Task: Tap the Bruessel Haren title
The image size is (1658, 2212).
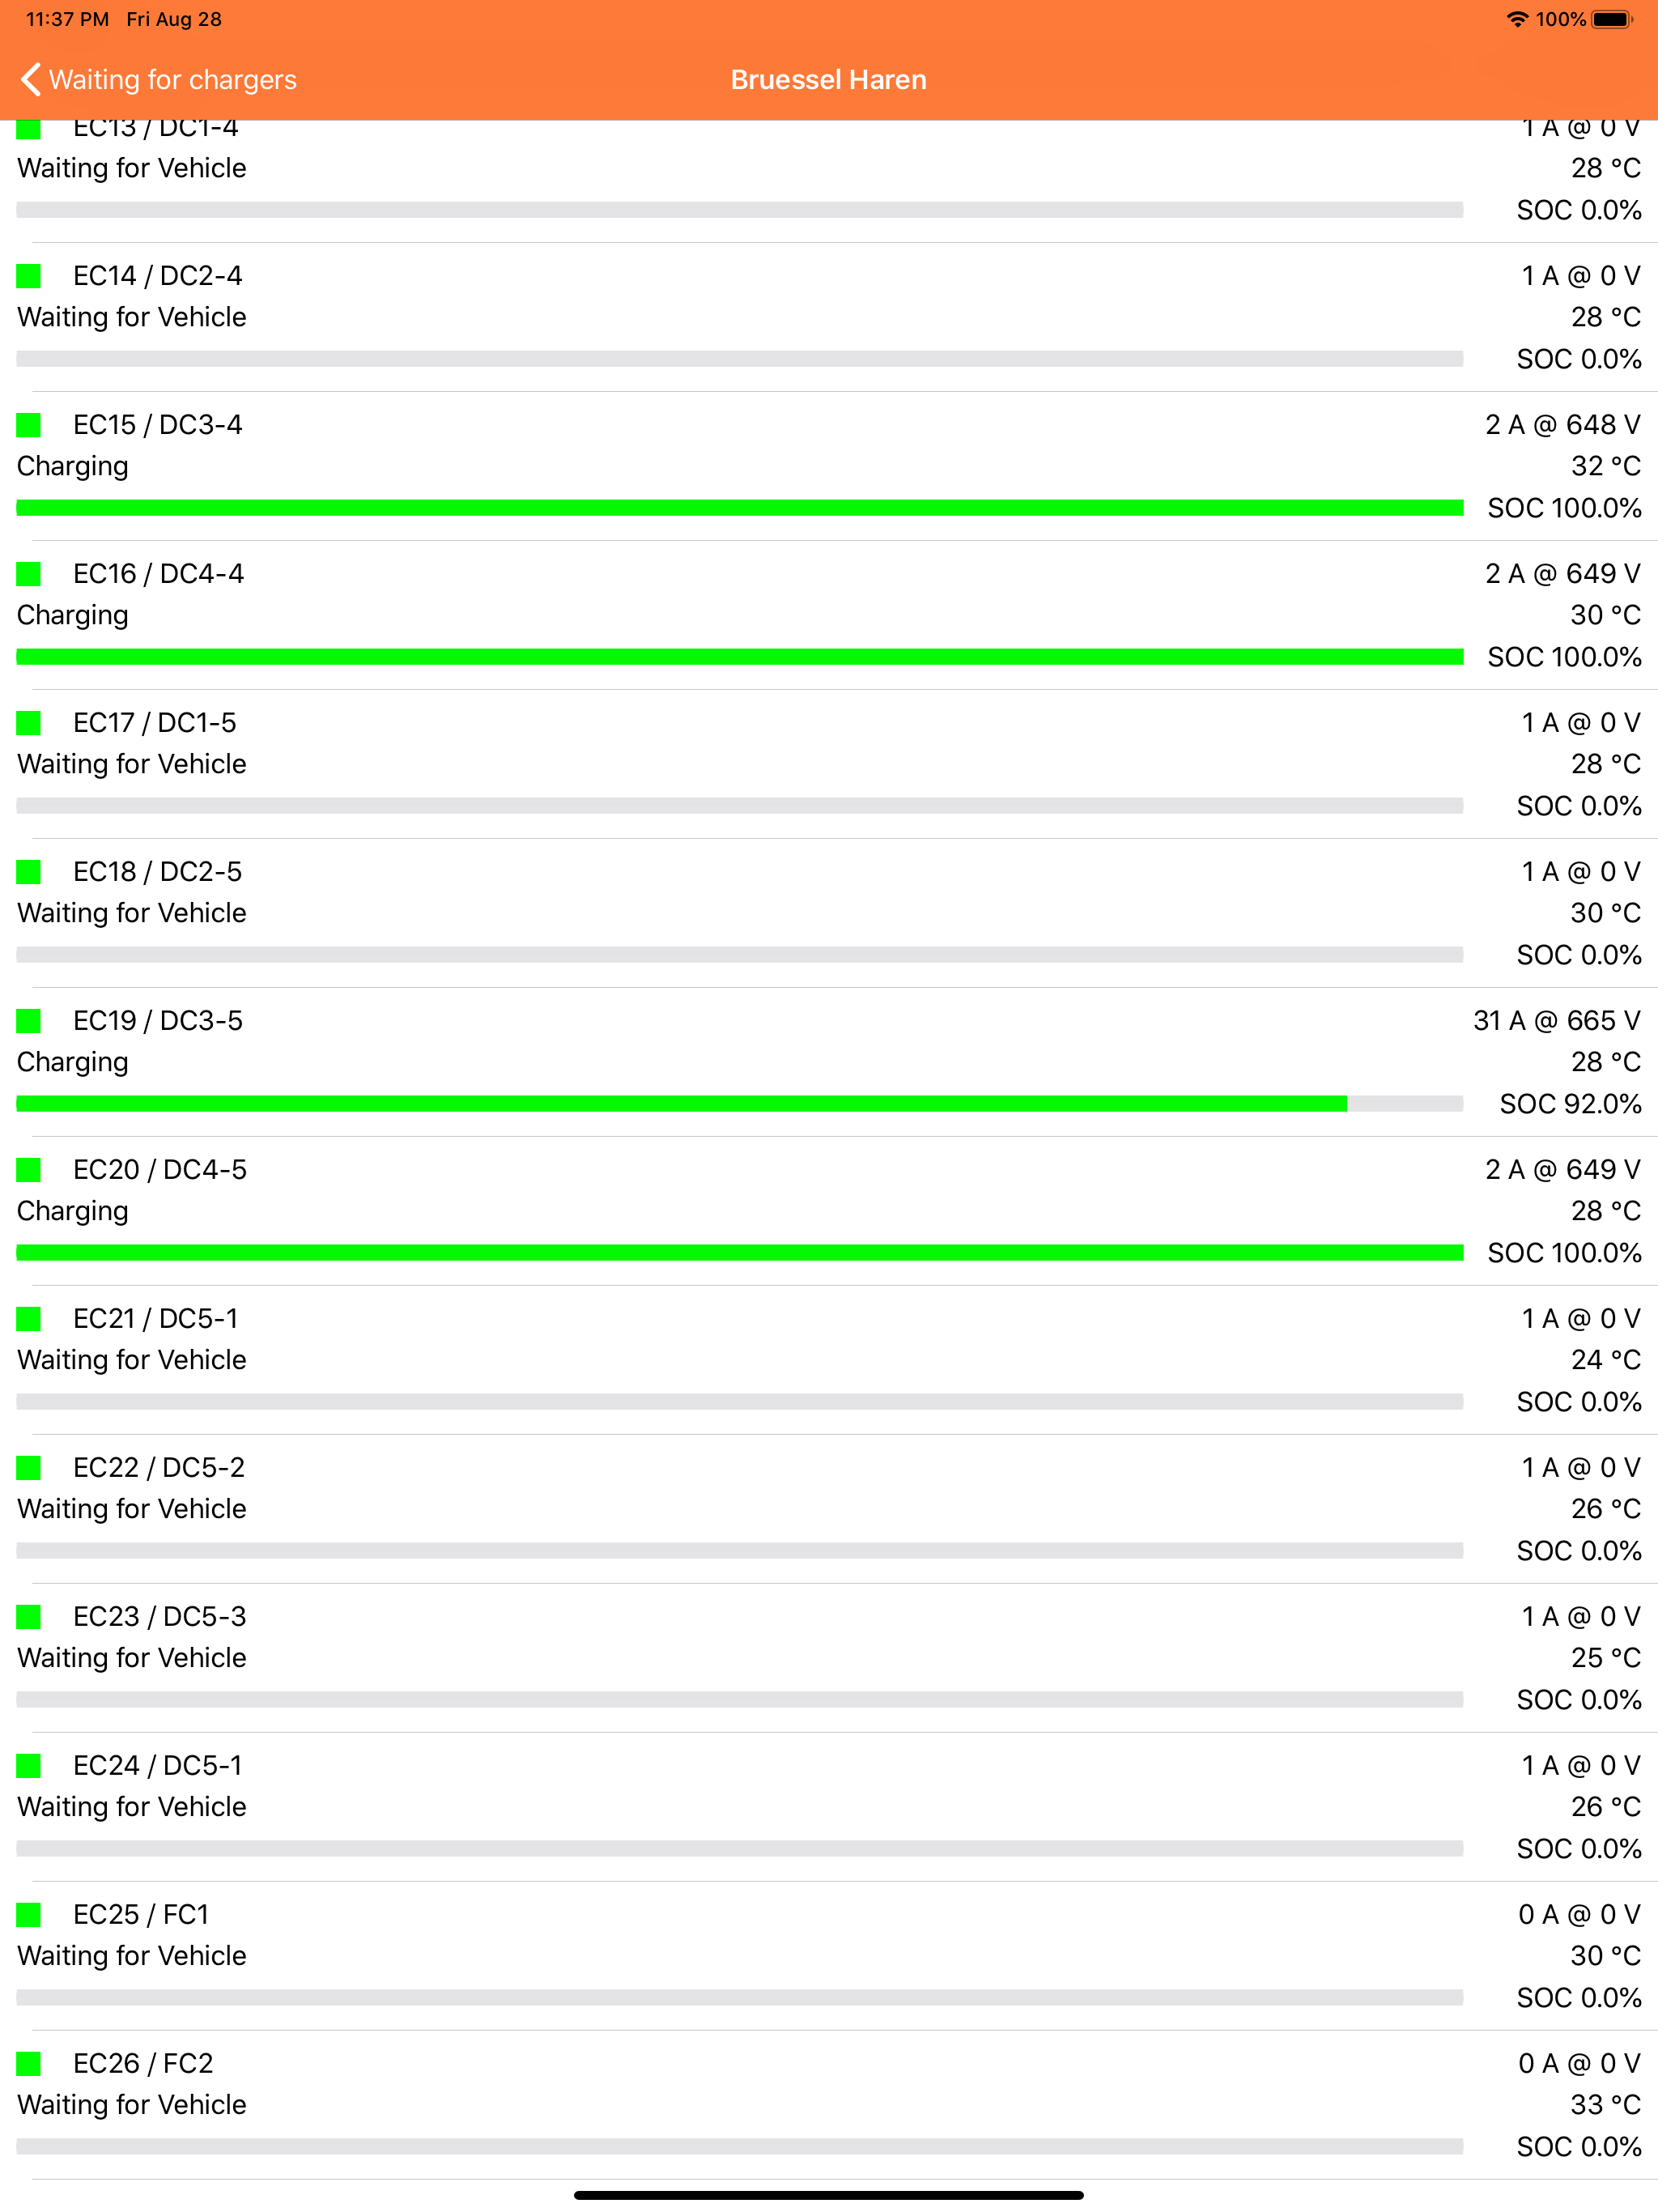Action: [x=828, y=79]
